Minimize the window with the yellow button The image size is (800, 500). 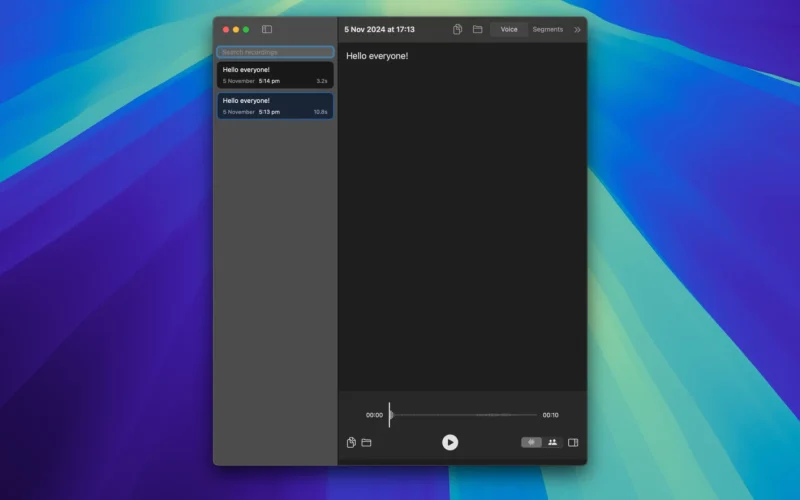(x=236, y=30)
